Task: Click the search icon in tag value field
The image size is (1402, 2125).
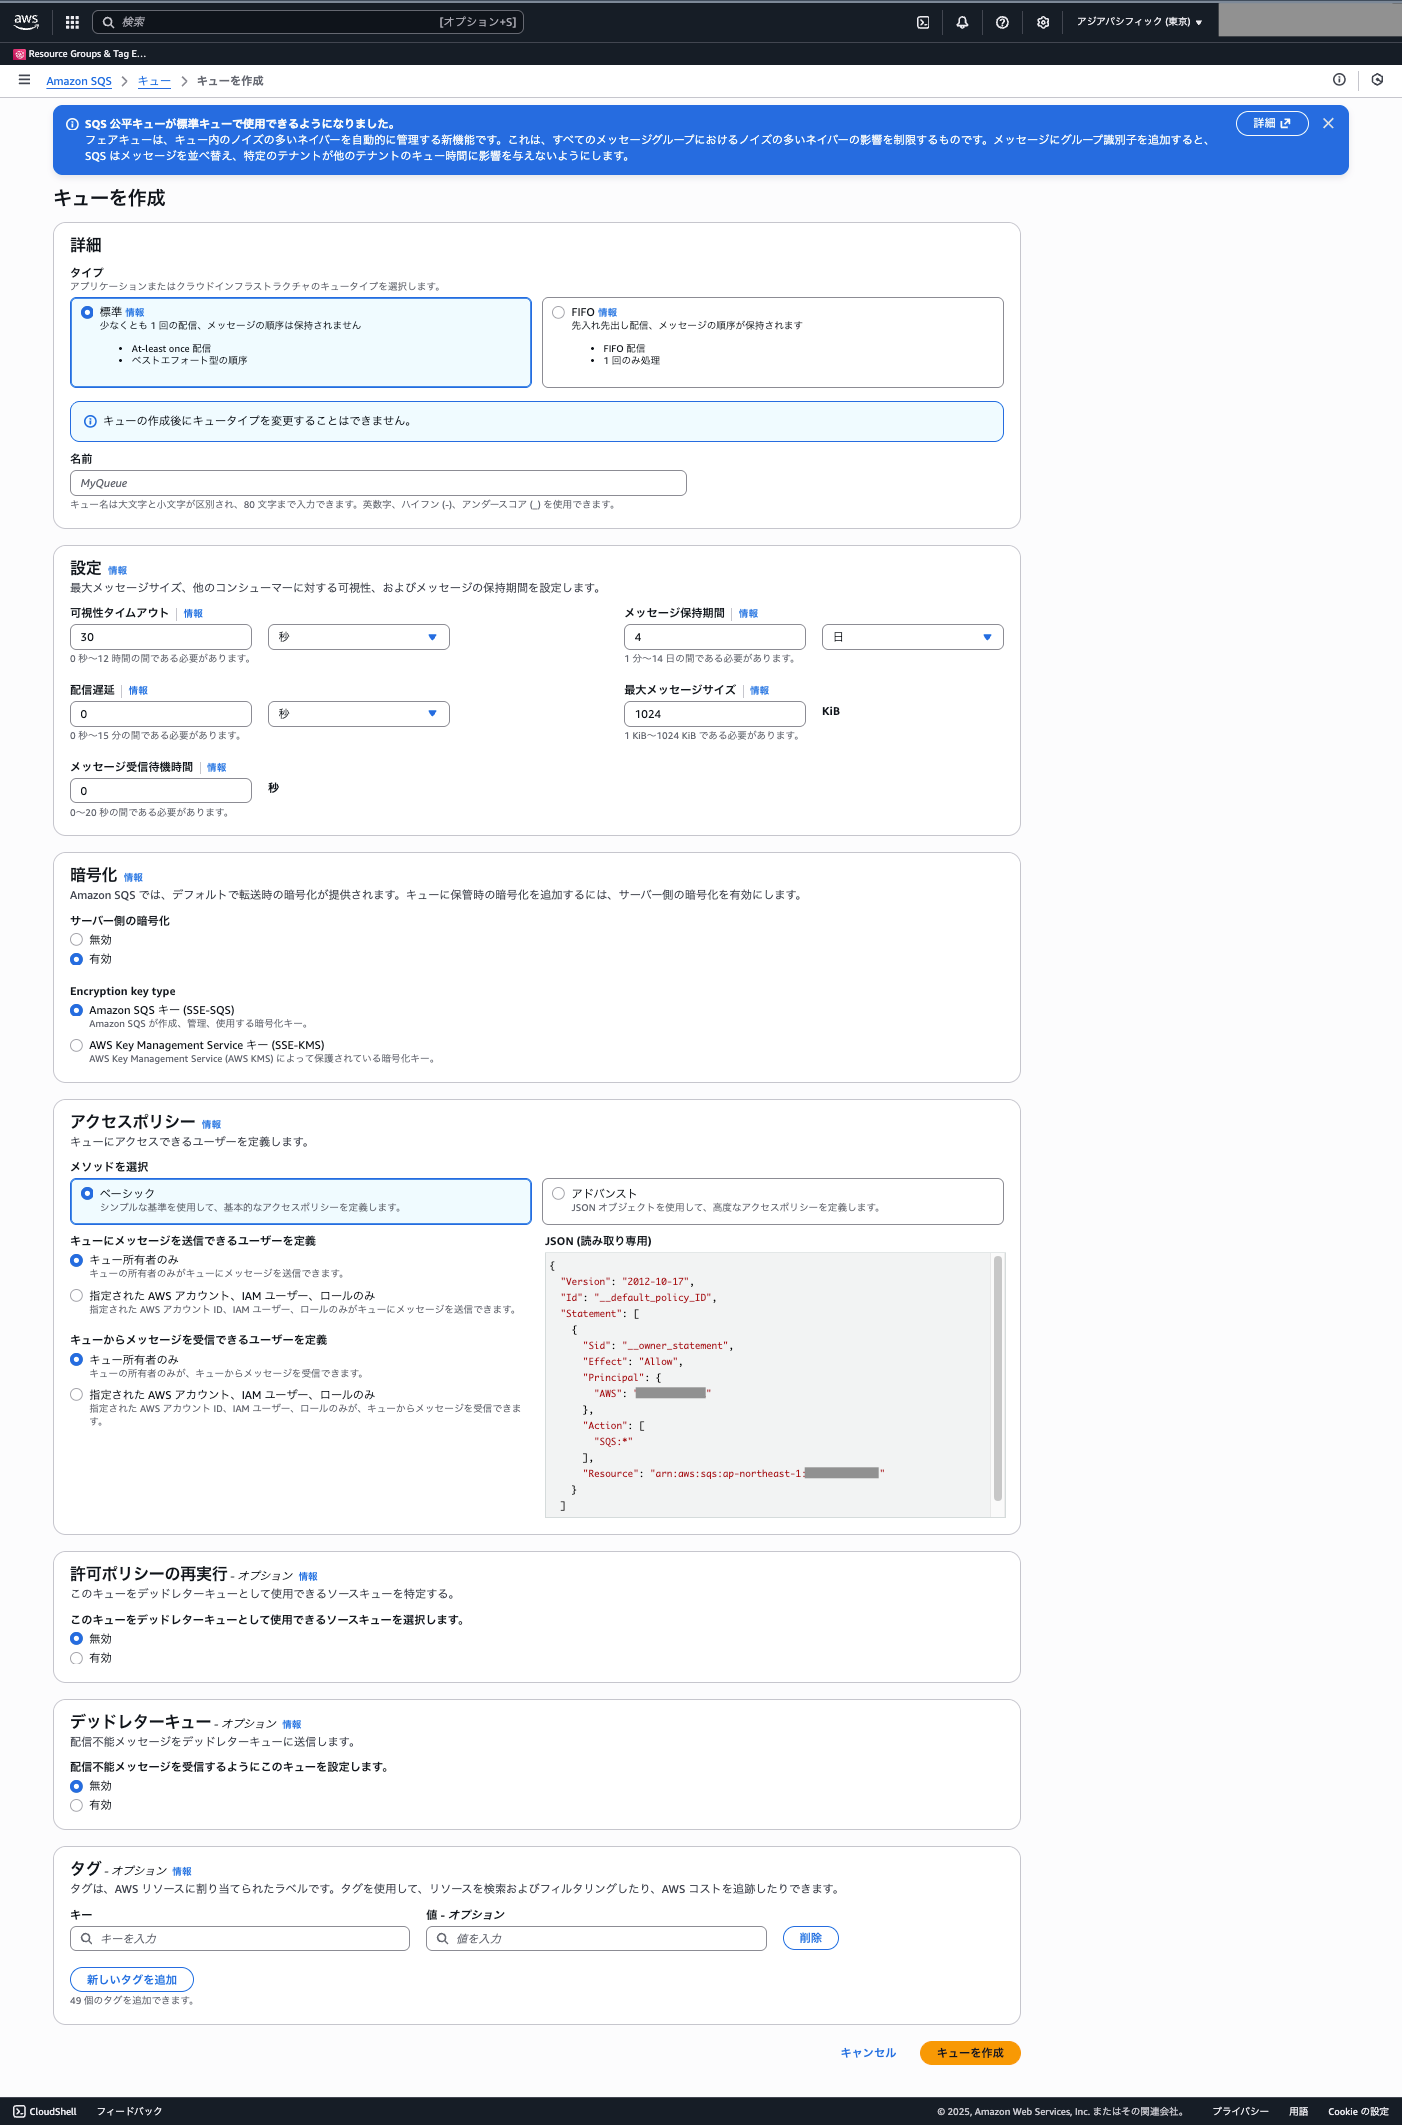Action: [442, 1938]
